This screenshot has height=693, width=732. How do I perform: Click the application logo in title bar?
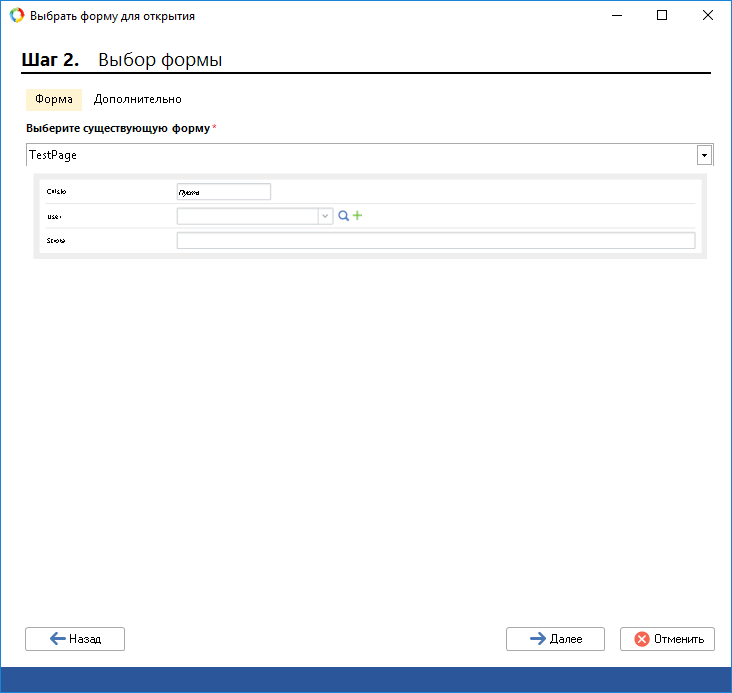pos(16,16)
